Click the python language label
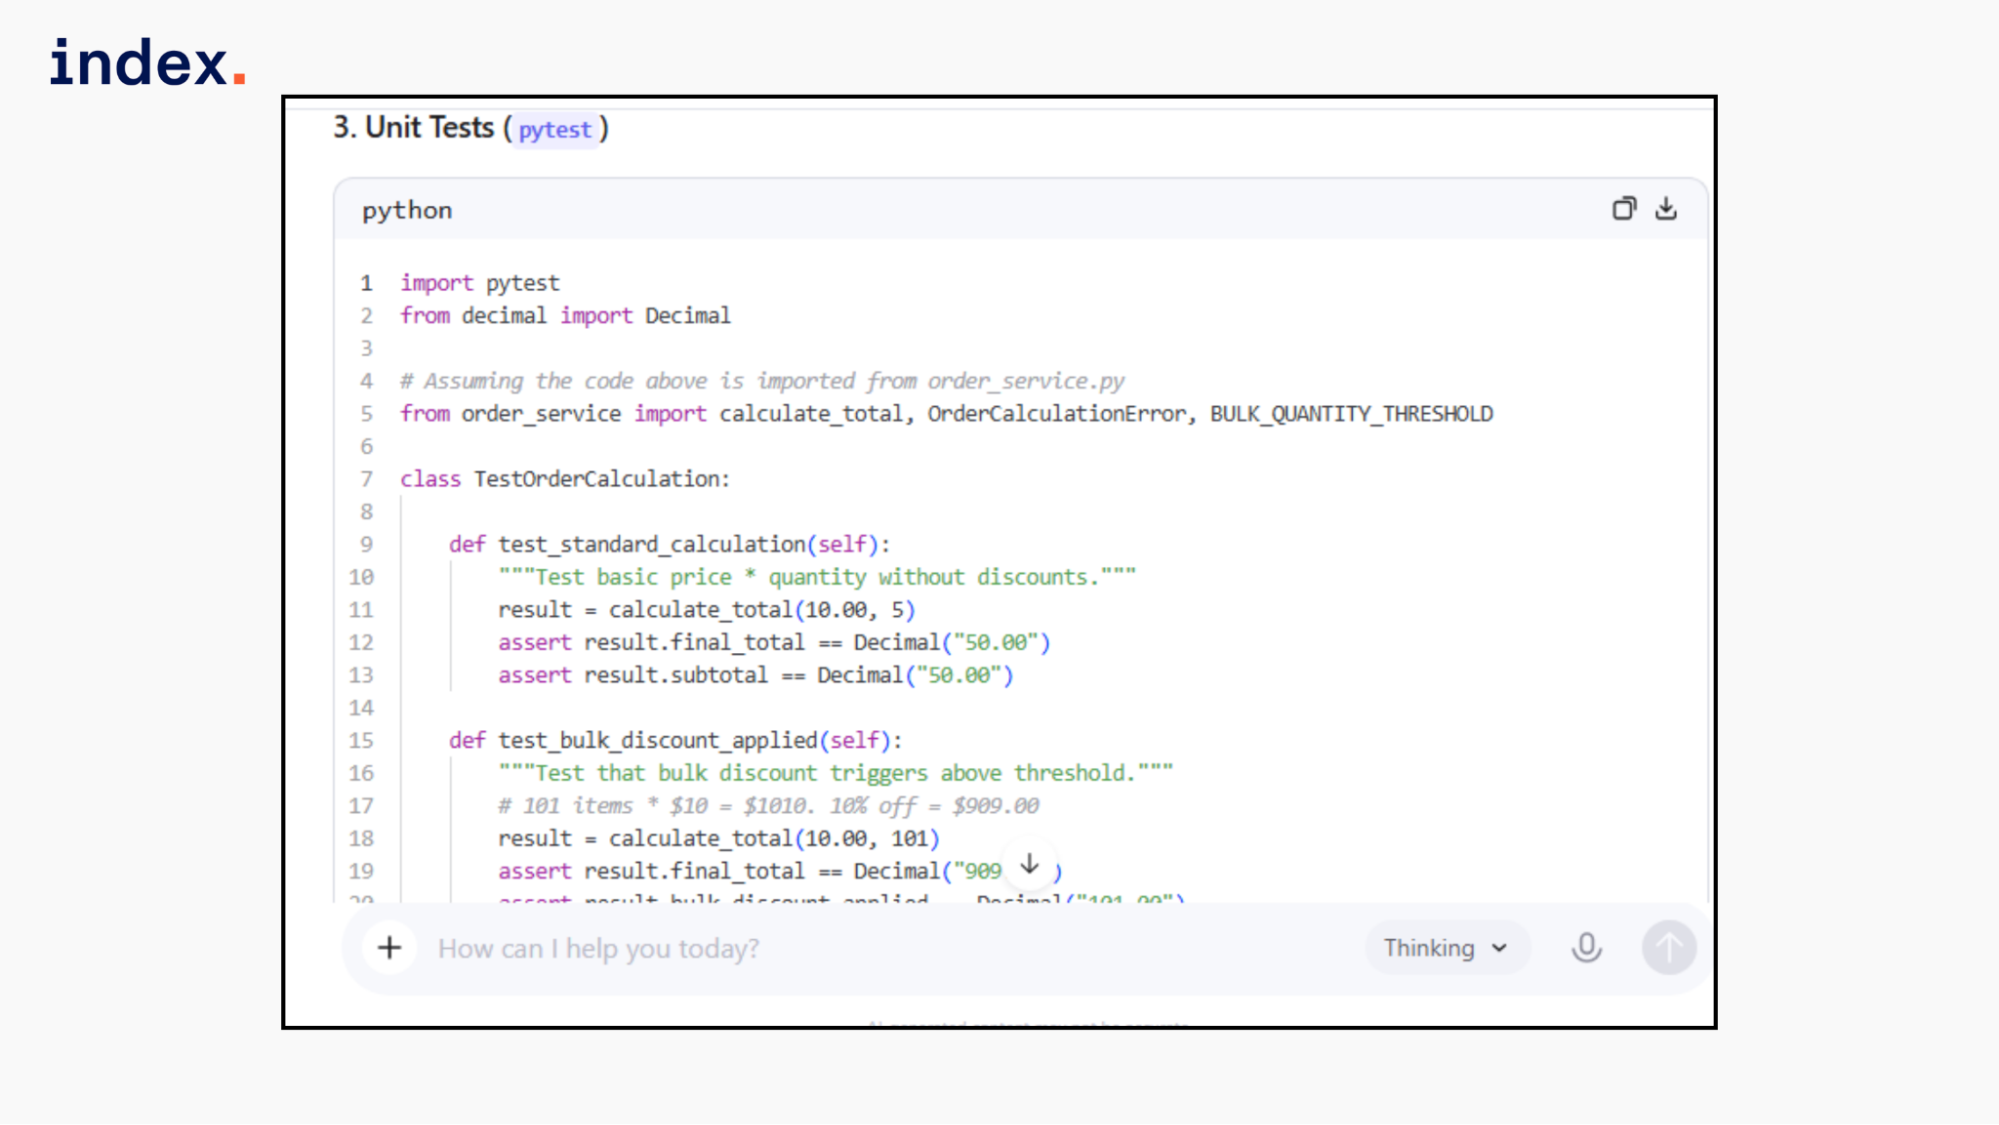1999x1125 pixels. (407, 210)
